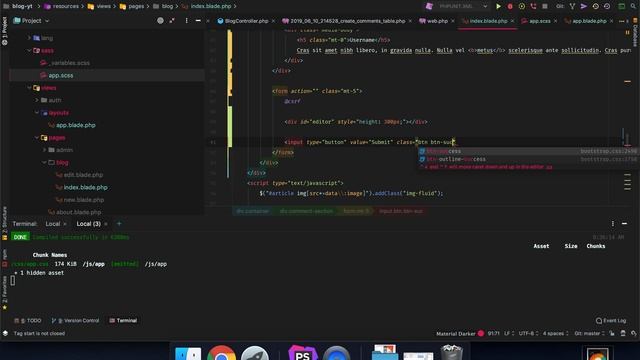This screenshot has height=360, width=640.
Task: Open Chrome from the Dock
Action: [x=221, y=353]
